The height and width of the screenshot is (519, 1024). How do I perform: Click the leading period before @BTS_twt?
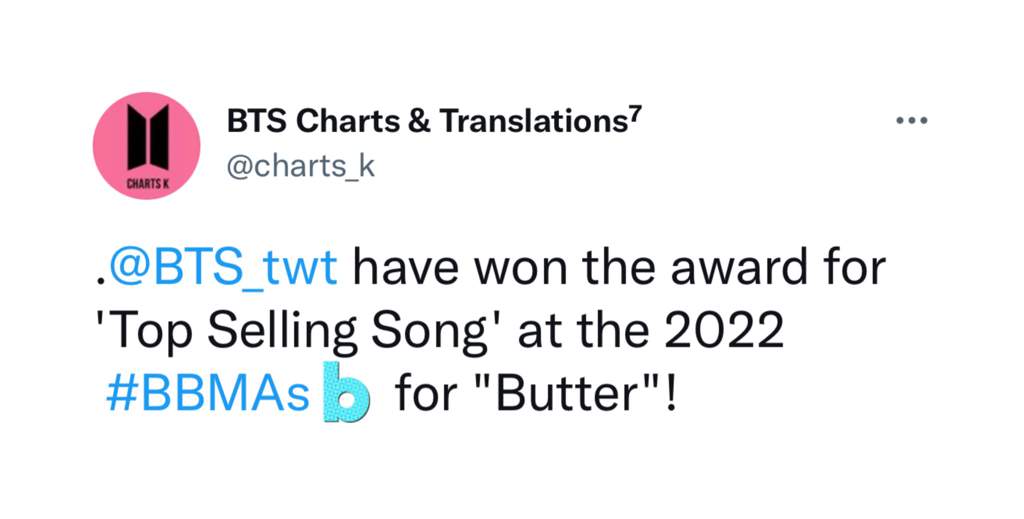pyautogui.click(x=99, y=283)
